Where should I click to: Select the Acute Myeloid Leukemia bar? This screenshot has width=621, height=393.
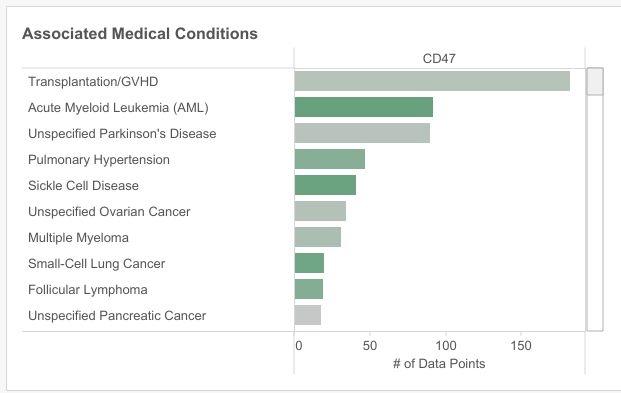[x=364, y=107]
